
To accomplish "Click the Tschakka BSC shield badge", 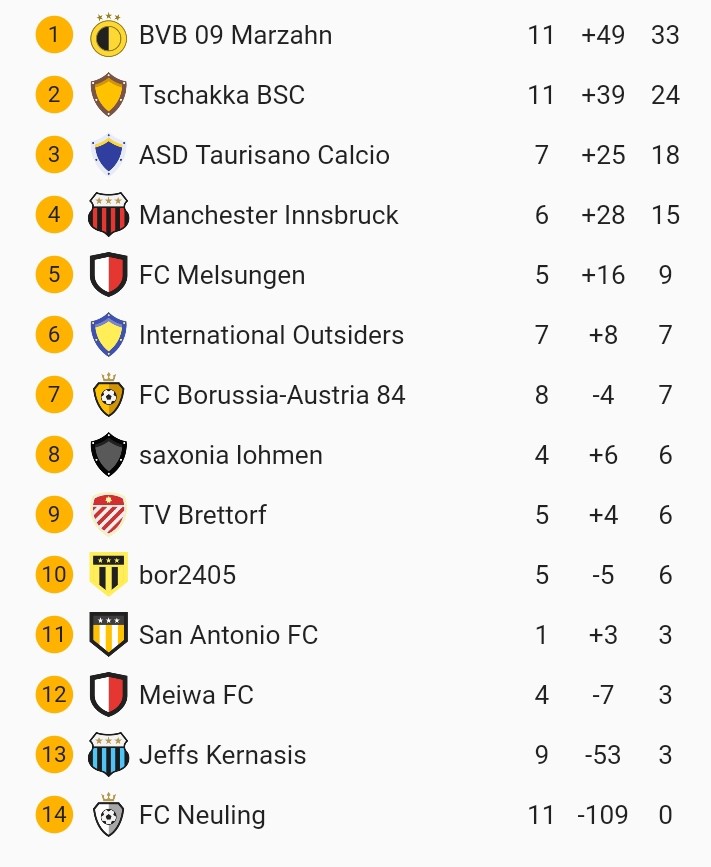I will tap(108, 95).
